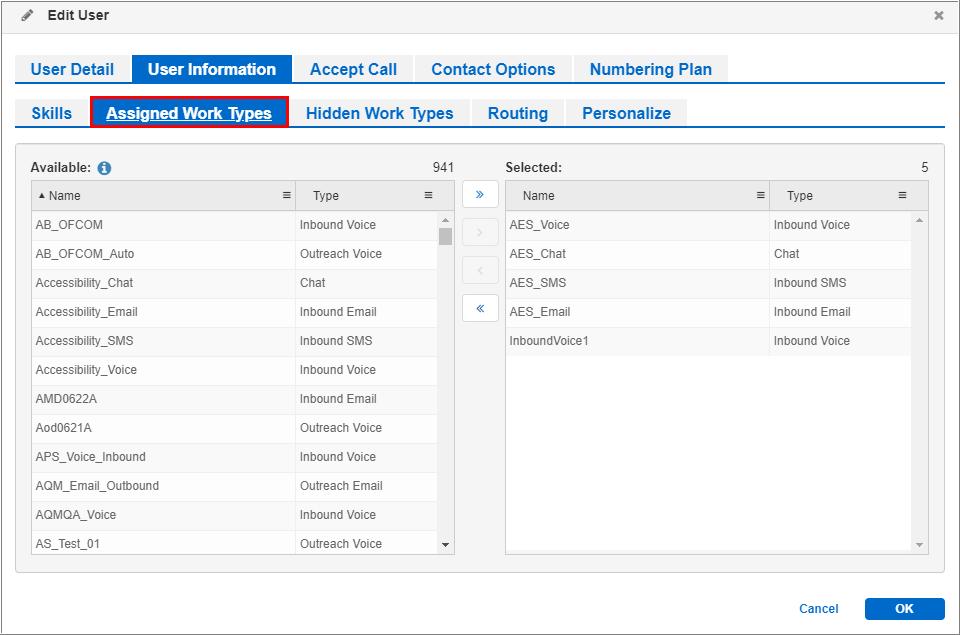960x635 pixels.
Task: Open the Name column menu in Selected list
Action: (x=759, y=195)
